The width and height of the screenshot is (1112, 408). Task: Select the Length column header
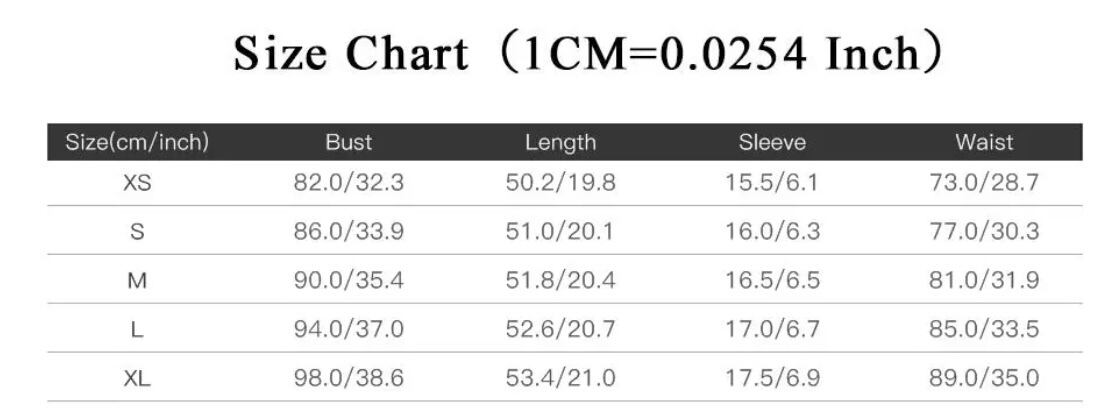click(560, 143)
